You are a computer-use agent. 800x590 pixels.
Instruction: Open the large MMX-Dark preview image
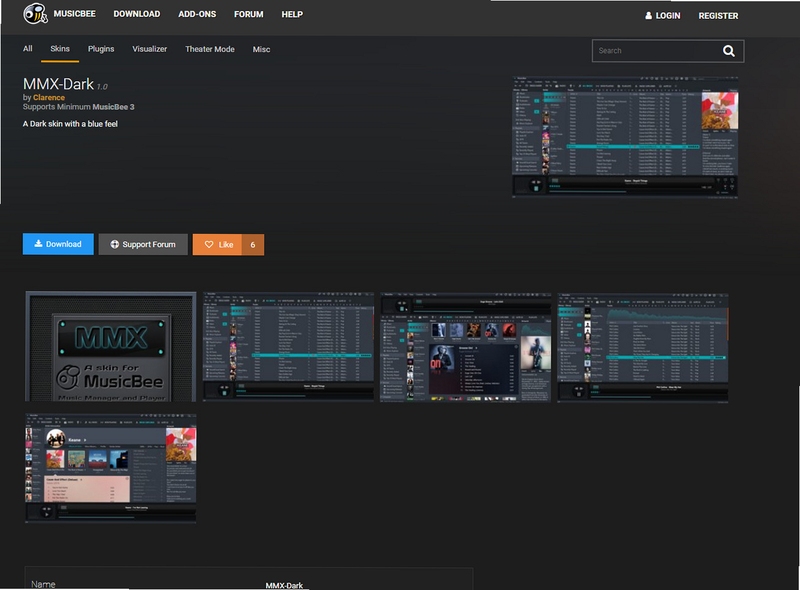[625, 136]
